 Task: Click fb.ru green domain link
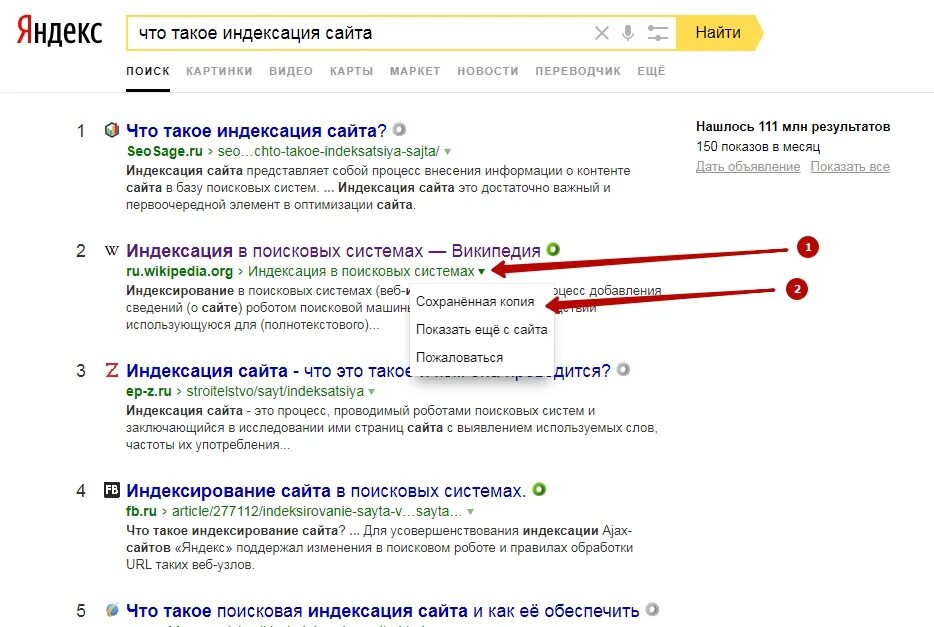click(141, 511)
